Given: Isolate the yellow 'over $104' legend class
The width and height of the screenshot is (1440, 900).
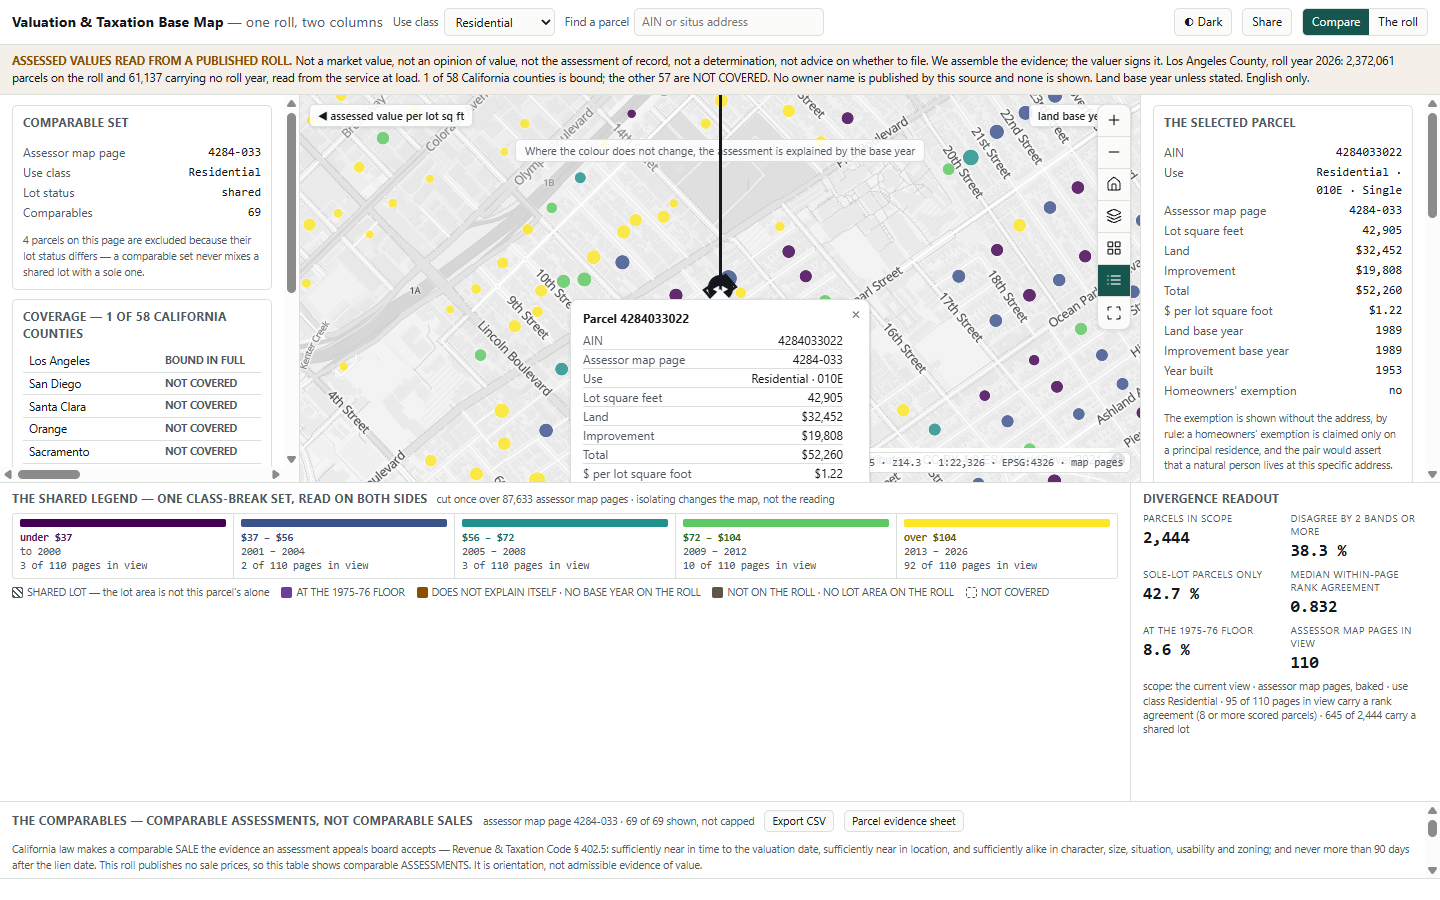Looking at the screenshot, I should (1007, 546).
